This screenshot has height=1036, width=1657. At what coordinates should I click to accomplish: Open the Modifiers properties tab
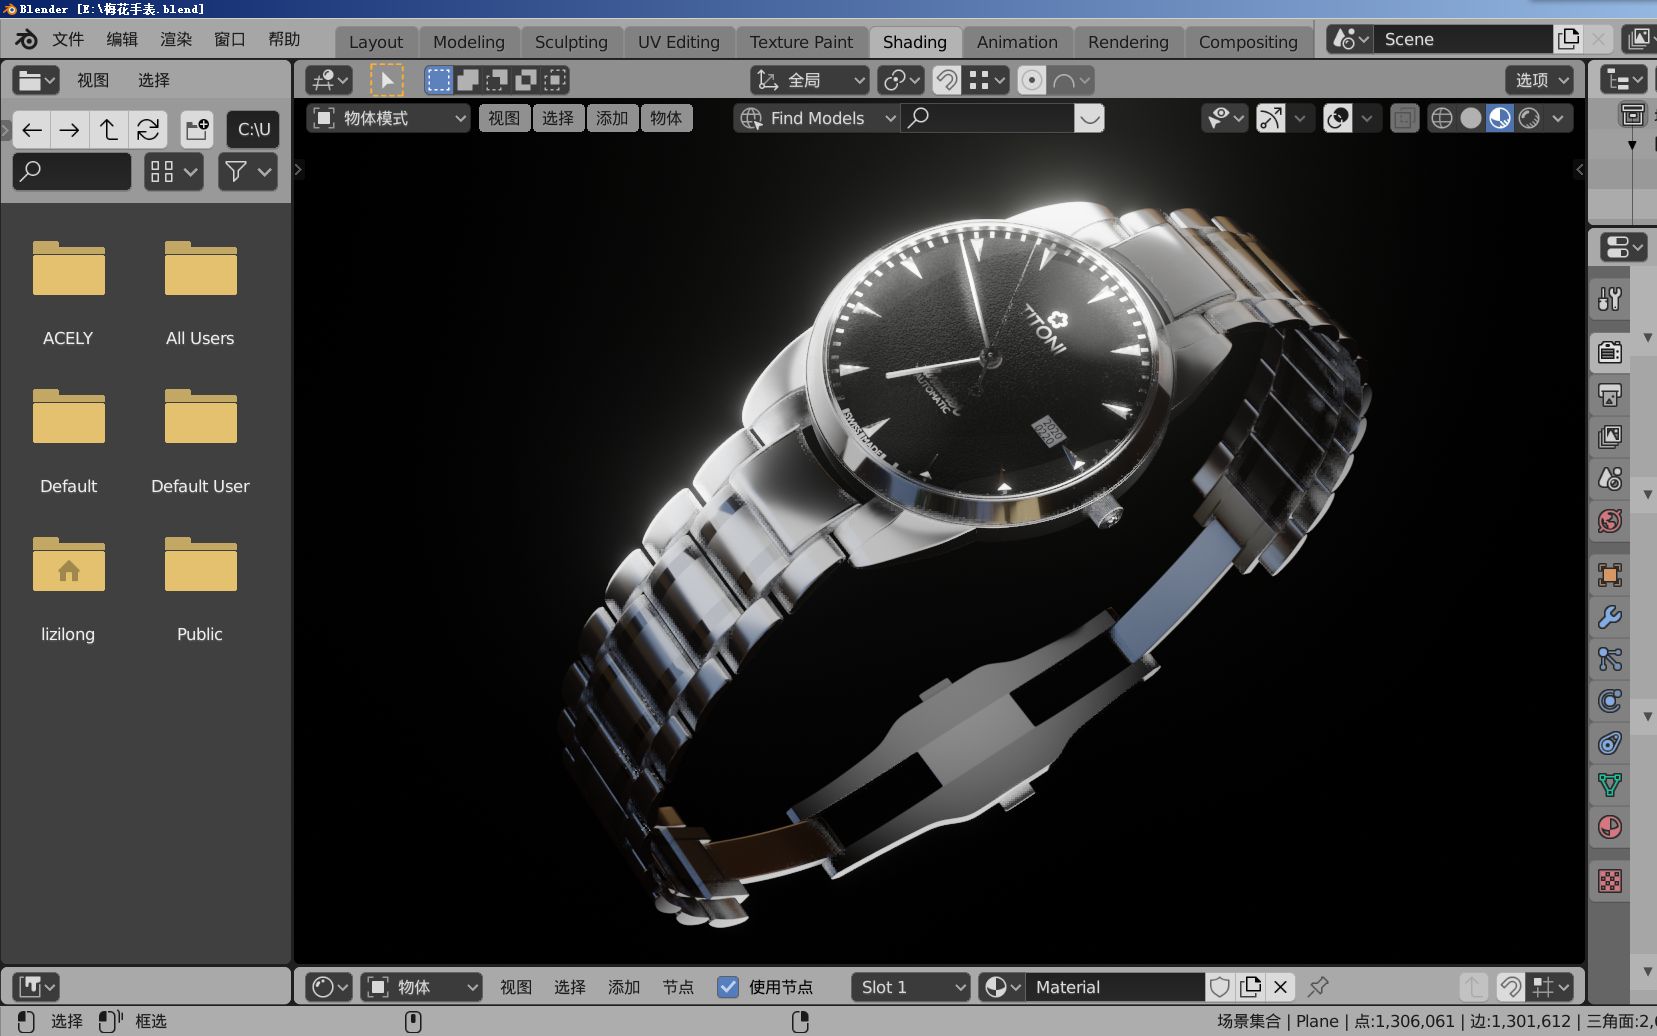[x=1610, y=617]
